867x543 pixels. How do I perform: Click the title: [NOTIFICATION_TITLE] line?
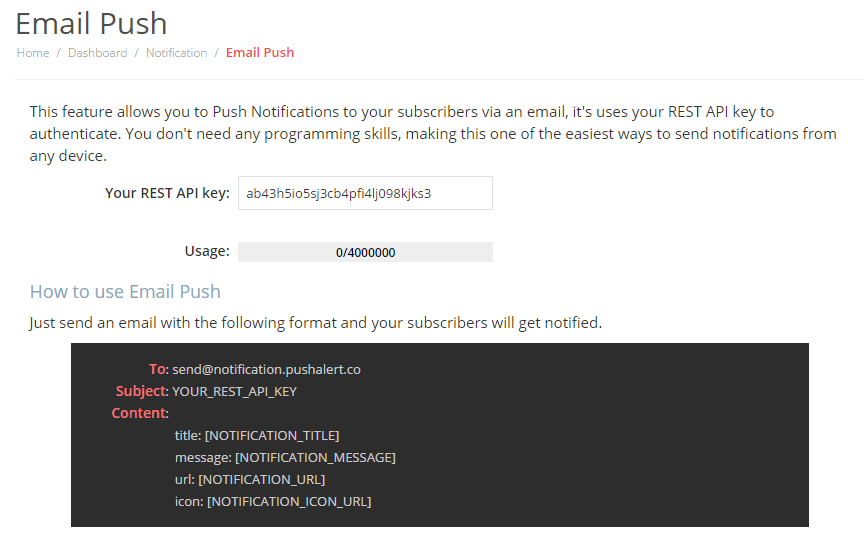pyautogui.click(x=257, y=436)
